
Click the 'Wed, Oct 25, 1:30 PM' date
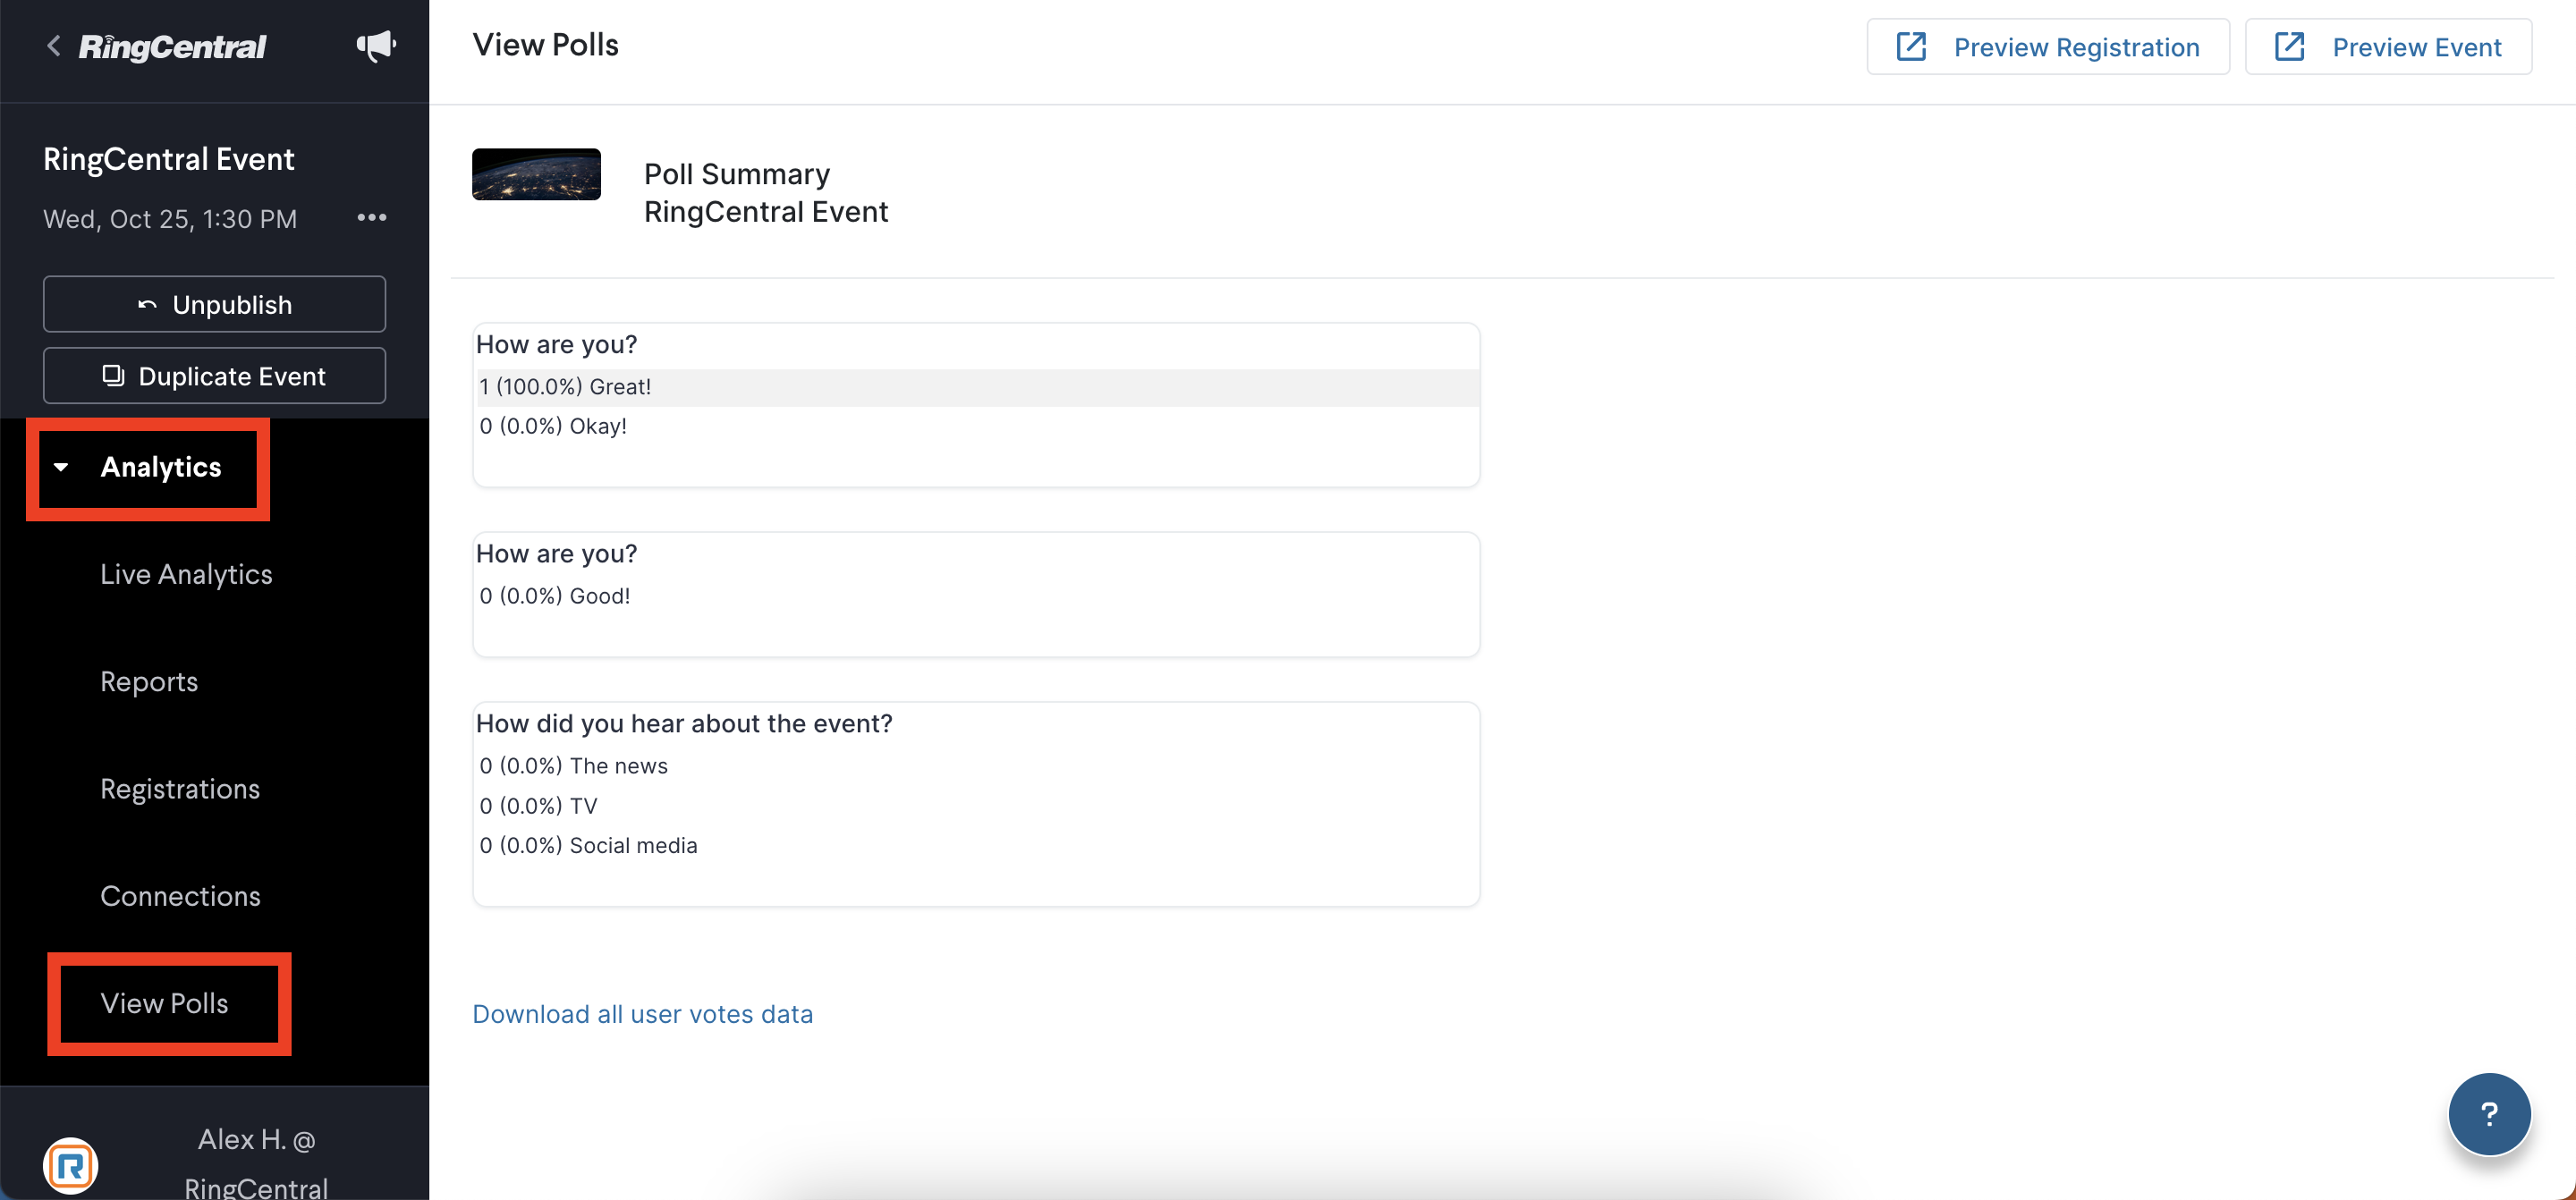pyautogui.click(x=170, y=219)
